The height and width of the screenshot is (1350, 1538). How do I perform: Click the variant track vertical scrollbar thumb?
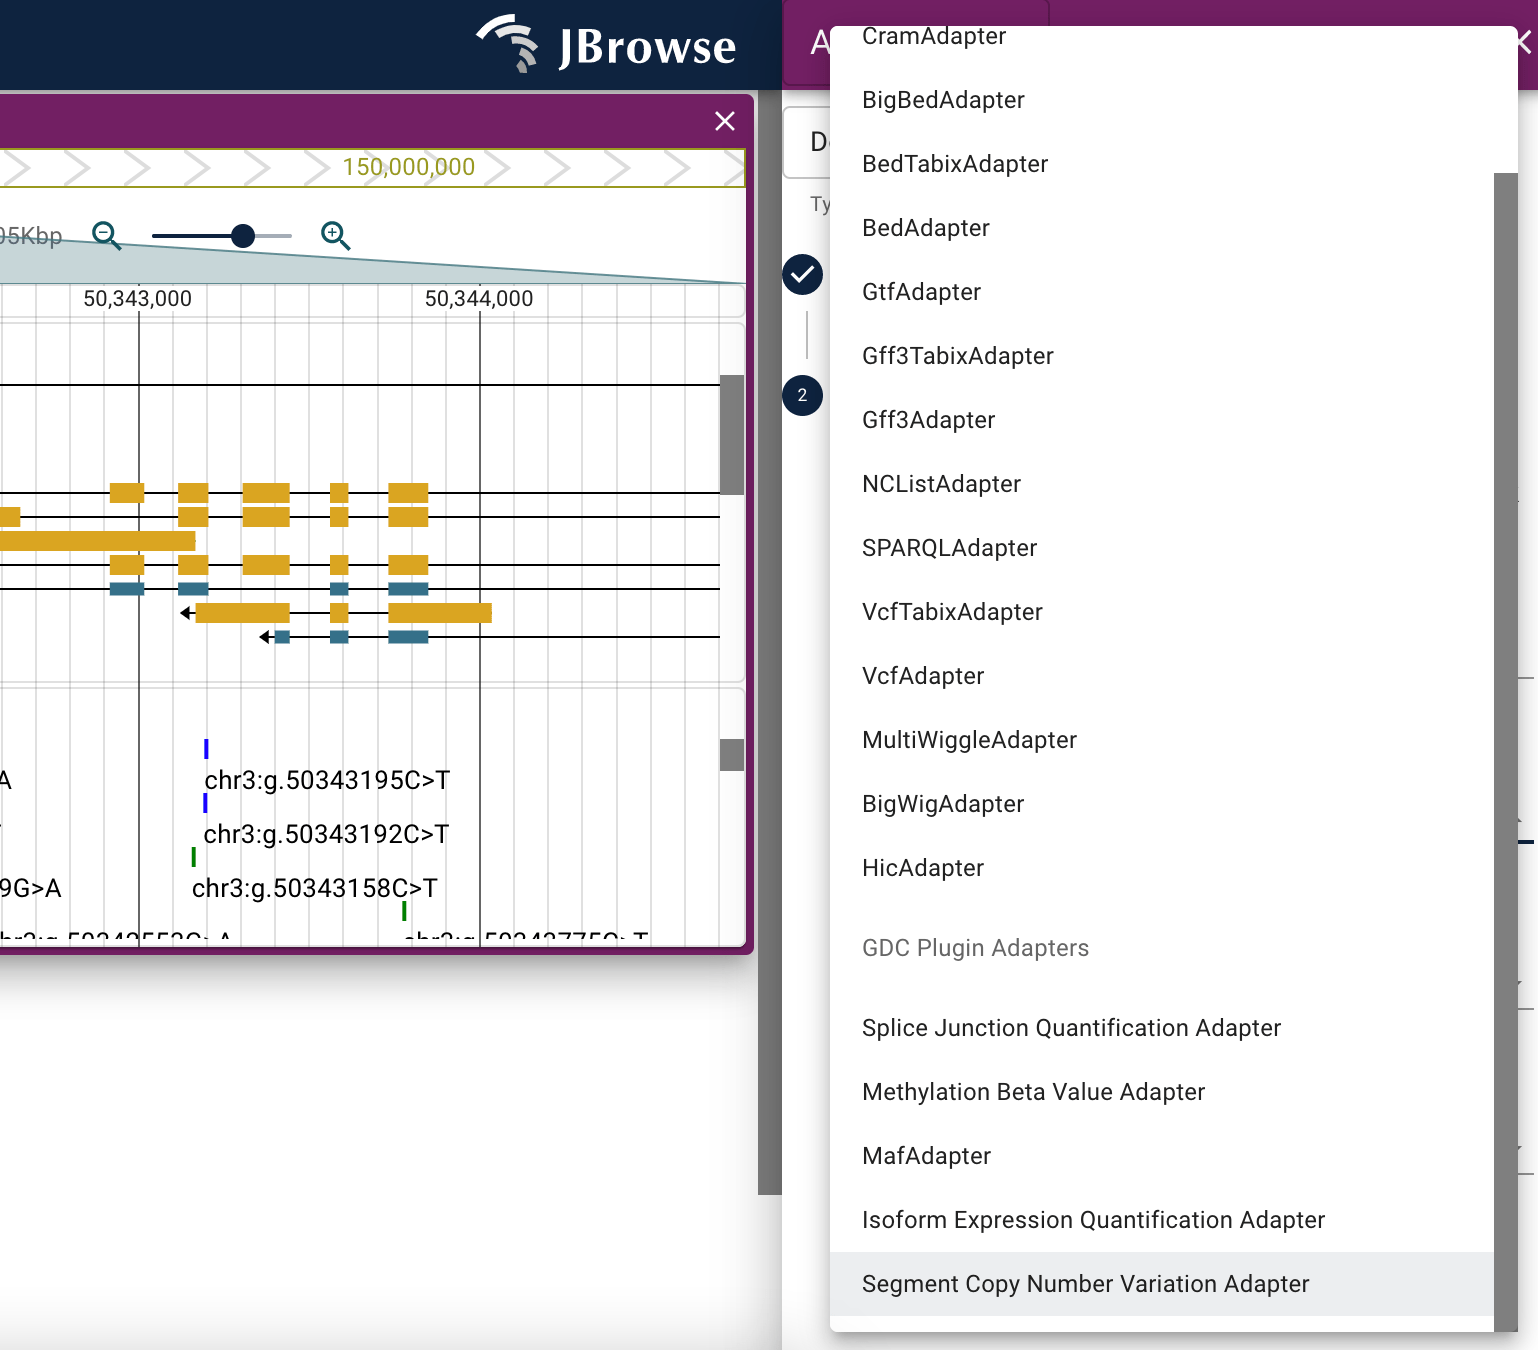[x=732, y=755]
